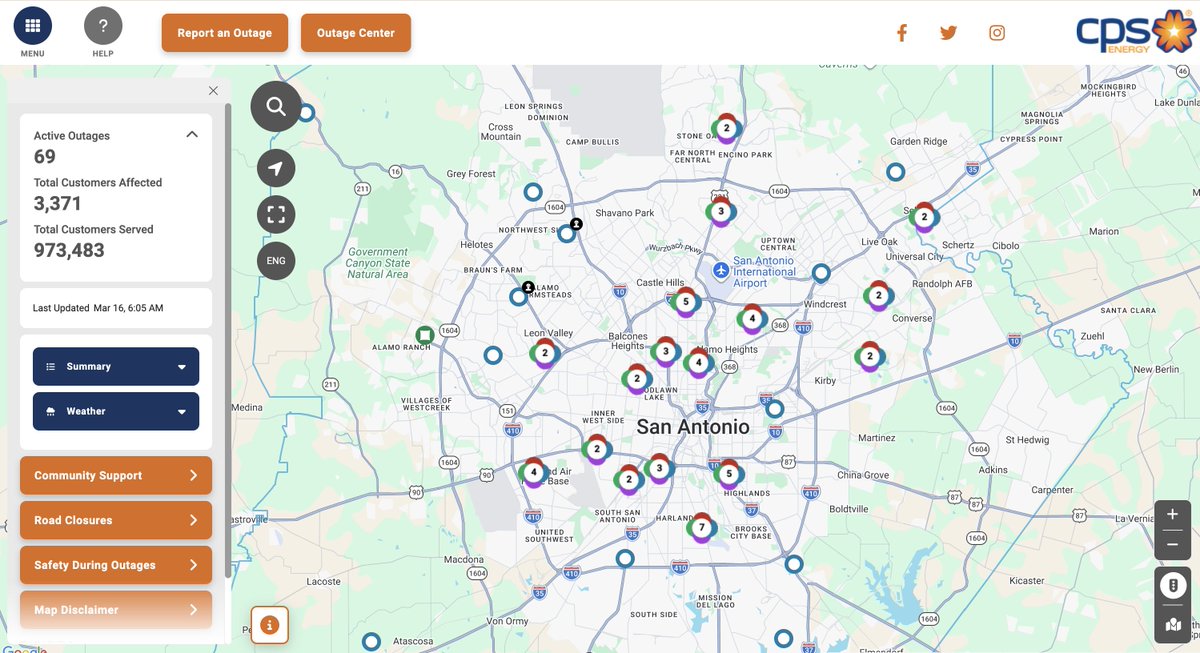Show the map legend icon
Viewport: 1200px width, 653px height.
click(x=1172, y=586)
